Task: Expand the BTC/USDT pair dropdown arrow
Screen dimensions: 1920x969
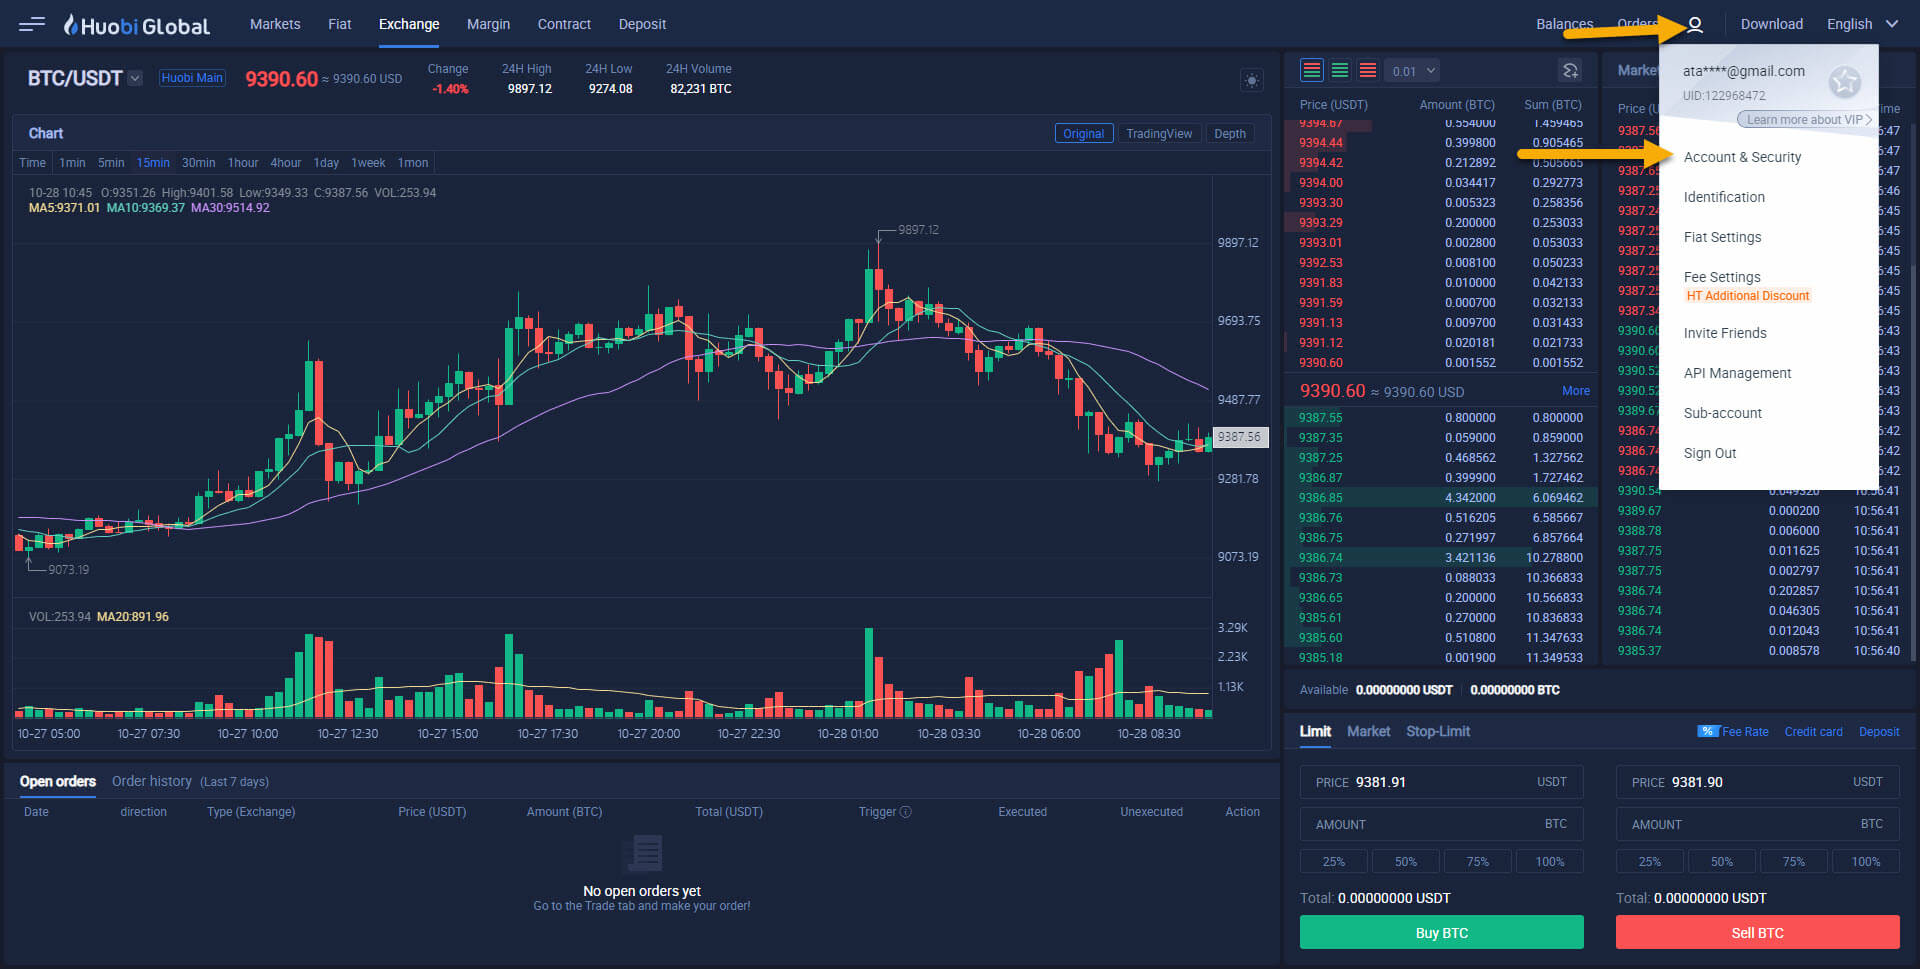Action: coord(135,78)
